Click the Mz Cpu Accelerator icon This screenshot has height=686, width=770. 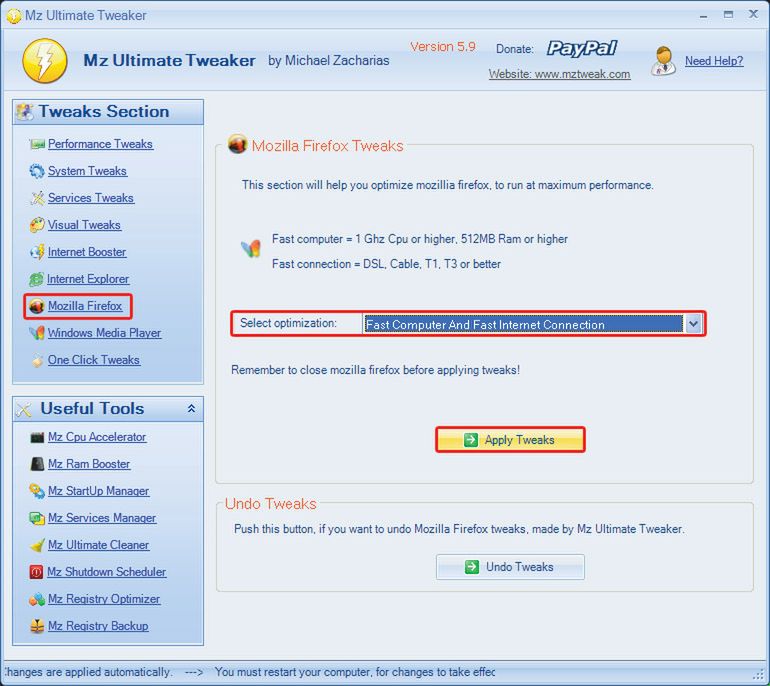pyautogui.click(x=37, y=437)
